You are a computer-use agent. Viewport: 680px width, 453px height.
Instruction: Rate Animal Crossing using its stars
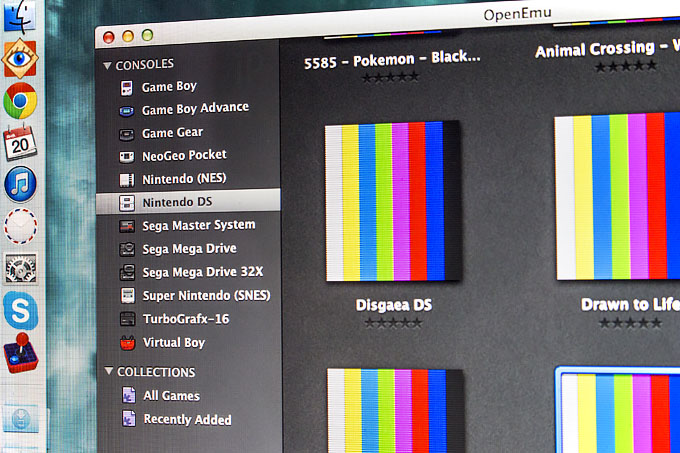(x=626, y=67)
